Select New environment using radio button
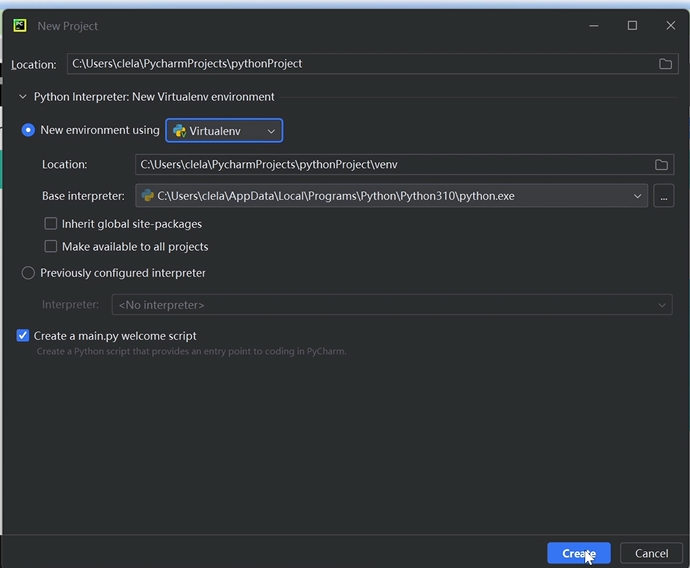The width and height of the screenshot is (690, 568). pyautogui.click(x=28, y=130)
